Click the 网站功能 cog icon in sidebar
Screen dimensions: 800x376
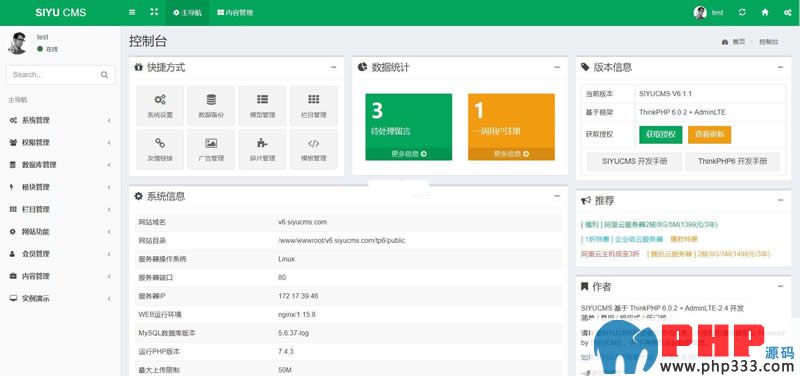click(x=13, y=232)
